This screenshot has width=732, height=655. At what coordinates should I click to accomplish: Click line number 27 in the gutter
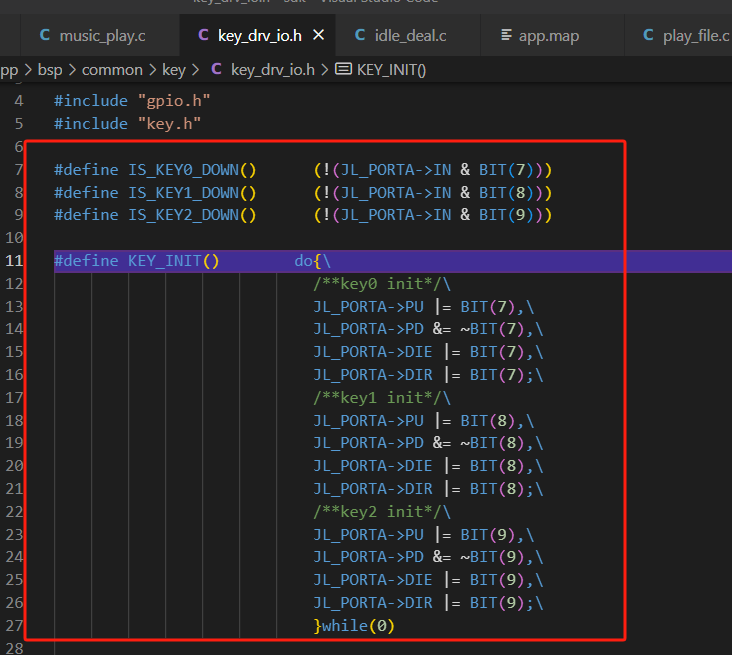point(14,626)
